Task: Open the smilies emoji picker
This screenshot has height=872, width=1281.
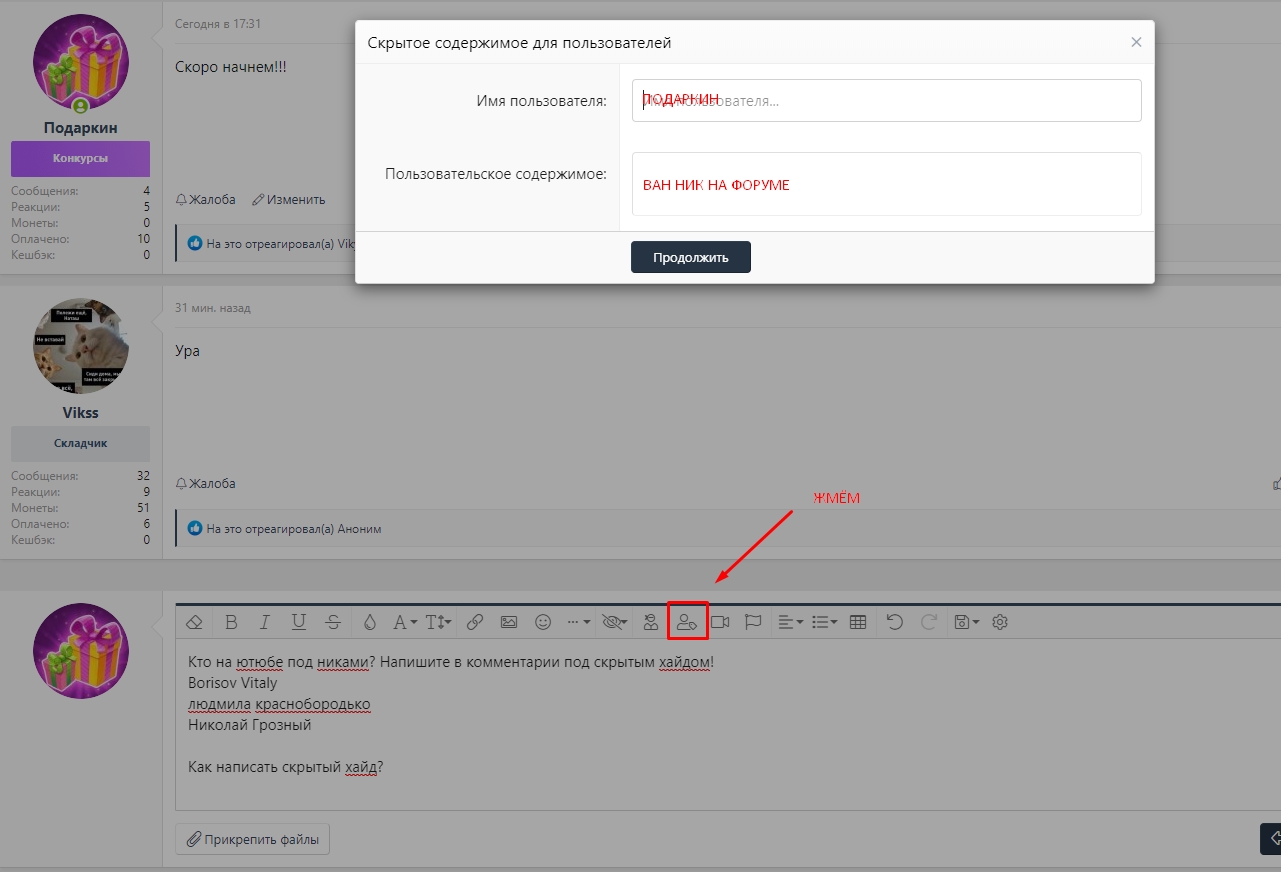Action: [x=543, y=622]
